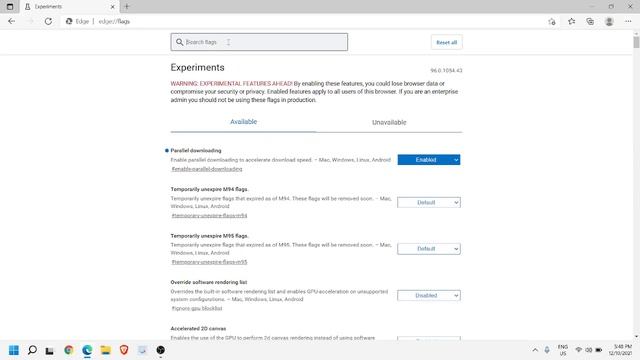Open the Windows Start menu

[x=14, y=350]
